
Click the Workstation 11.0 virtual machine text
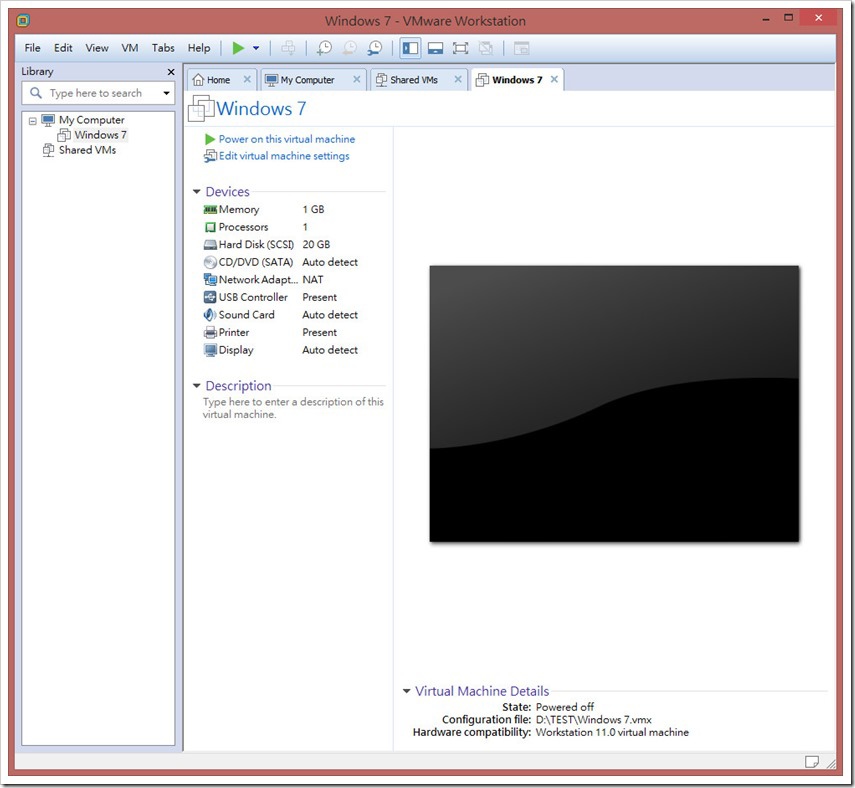[612, 732]
